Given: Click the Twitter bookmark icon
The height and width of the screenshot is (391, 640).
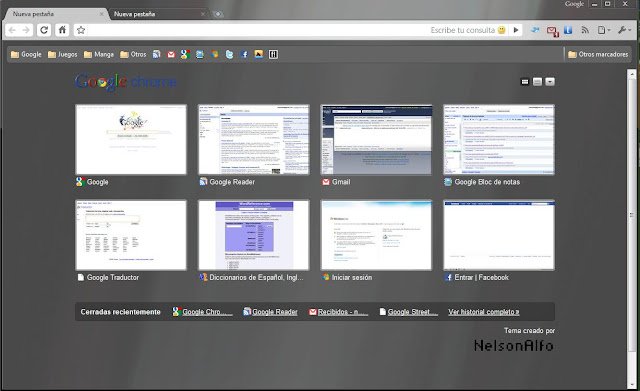Looking at the screenshot, I should 229,54.
